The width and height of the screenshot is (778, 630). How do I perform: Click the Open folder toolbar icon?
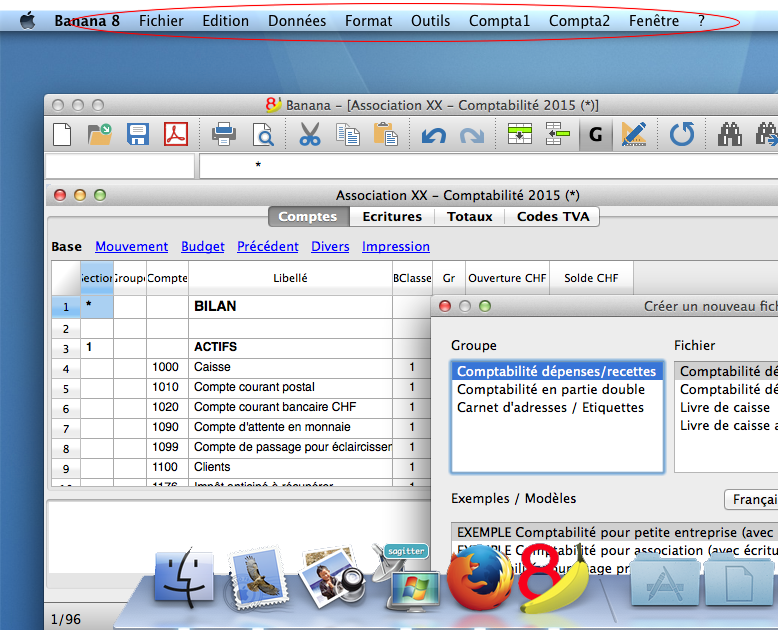[100, 134]
